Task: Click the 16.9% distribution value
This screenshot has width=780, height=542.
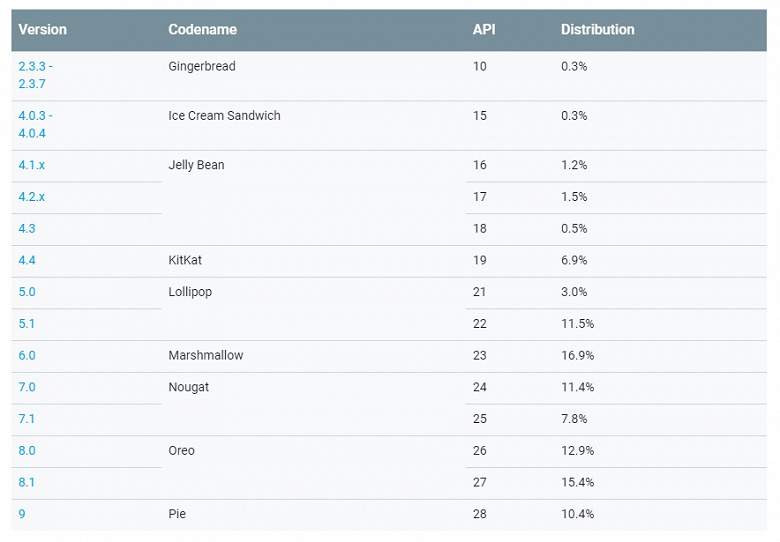Action: [577, 355]
